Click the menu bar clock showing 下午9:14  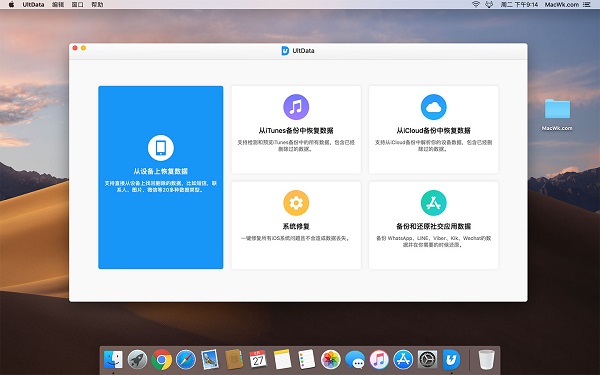click(x=519, y=5)
